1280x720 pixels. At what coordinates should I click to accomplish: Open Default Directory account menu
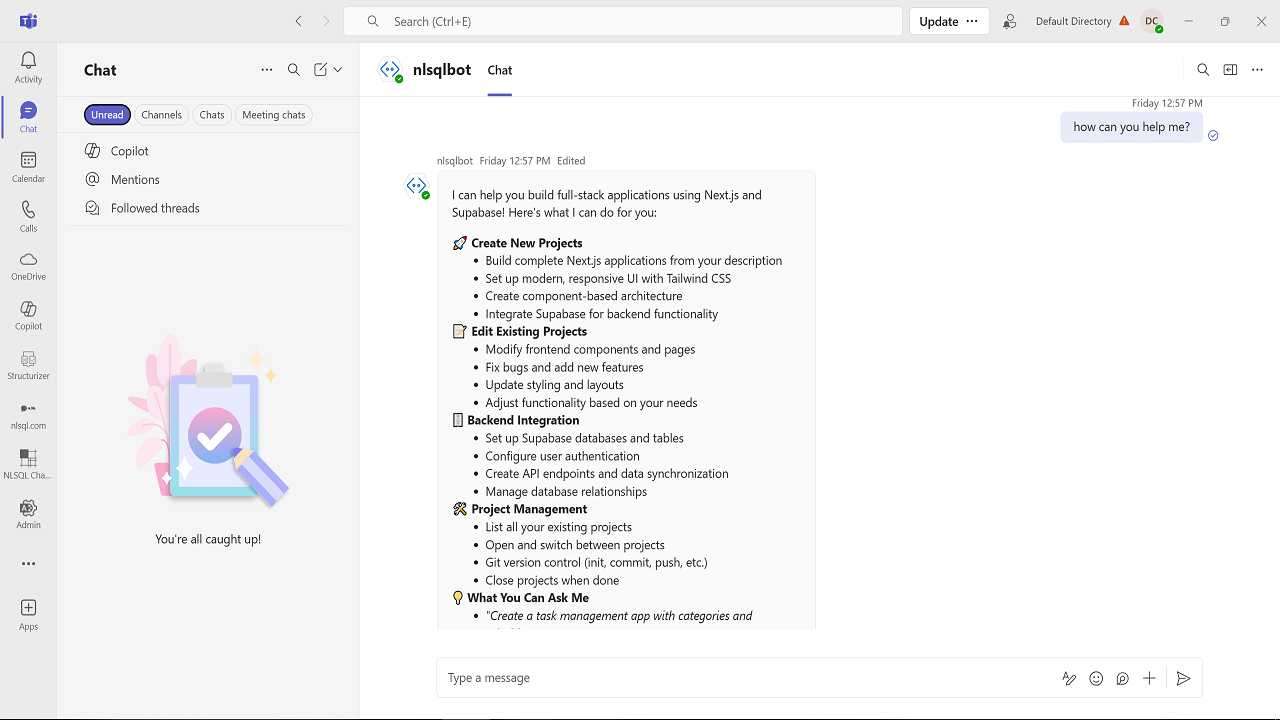pyautogui.click(x=1073, y=21)
